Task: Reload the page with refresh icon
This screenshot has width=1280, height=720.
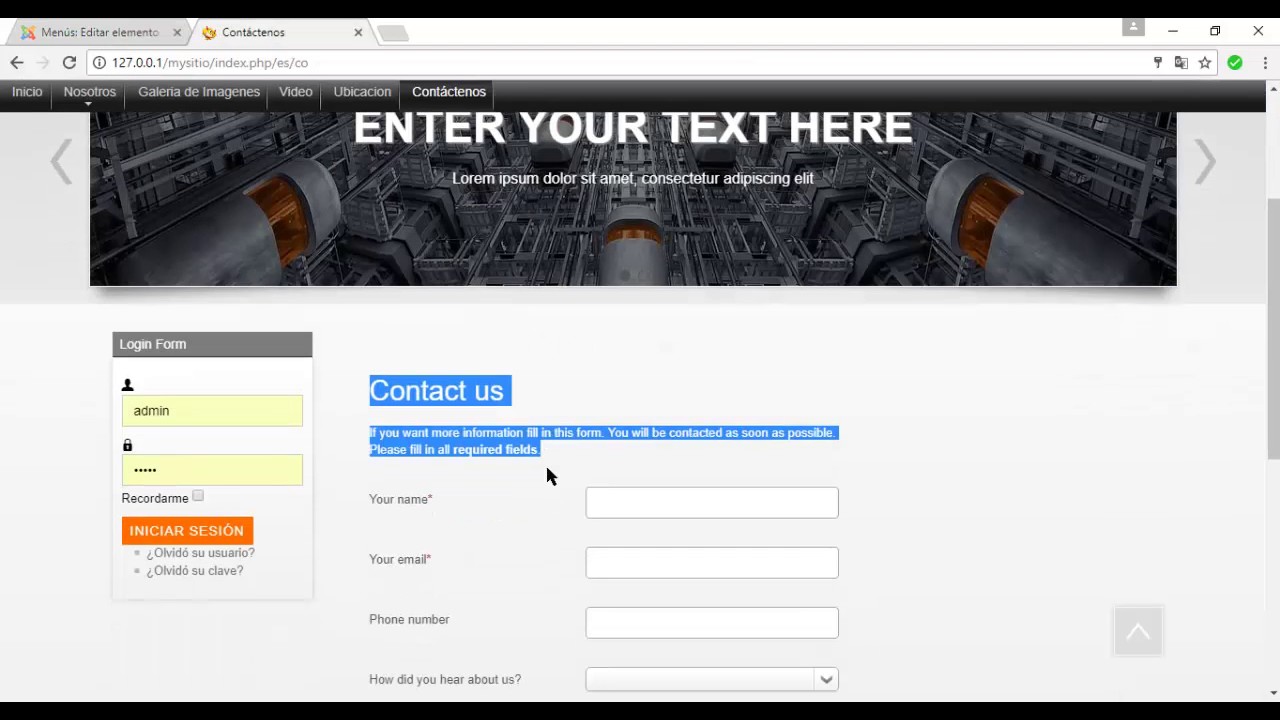Action: [69, 62]
